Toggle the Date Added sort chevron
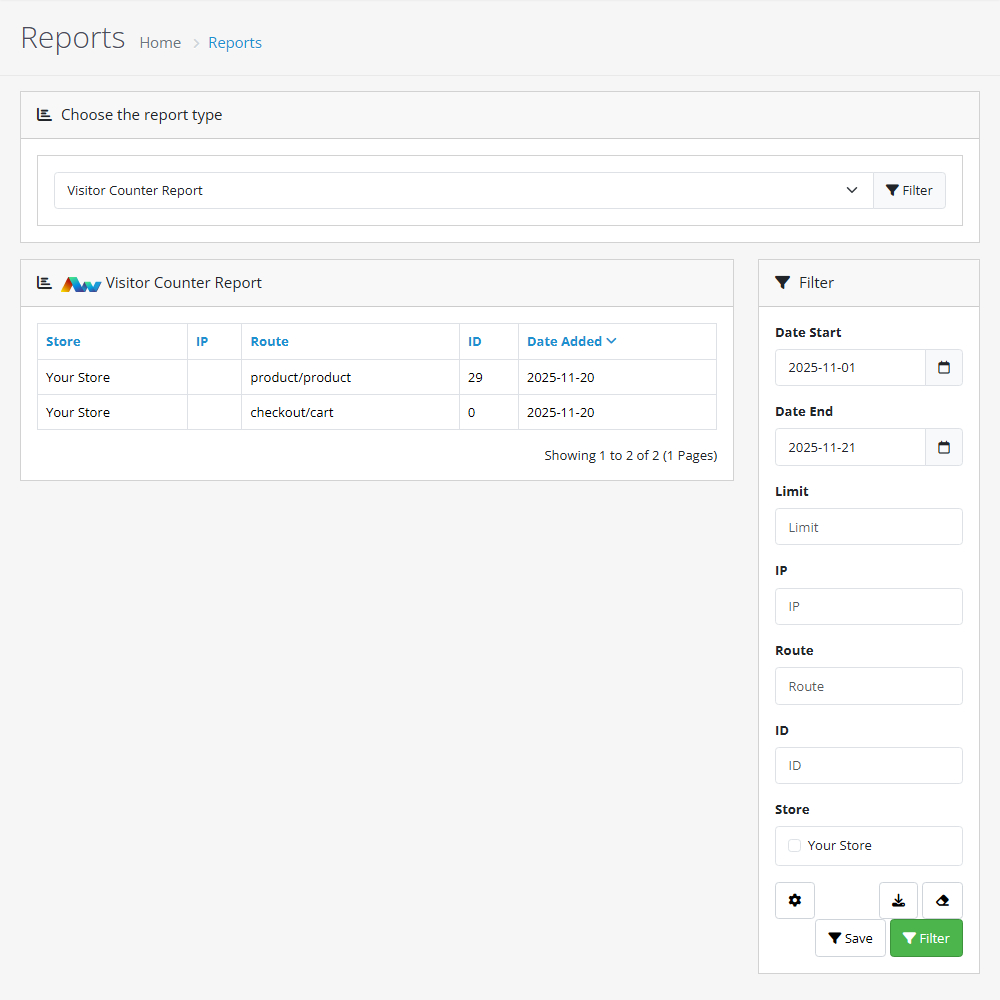Screen dimensions: 1000x1000 (611, 341)
